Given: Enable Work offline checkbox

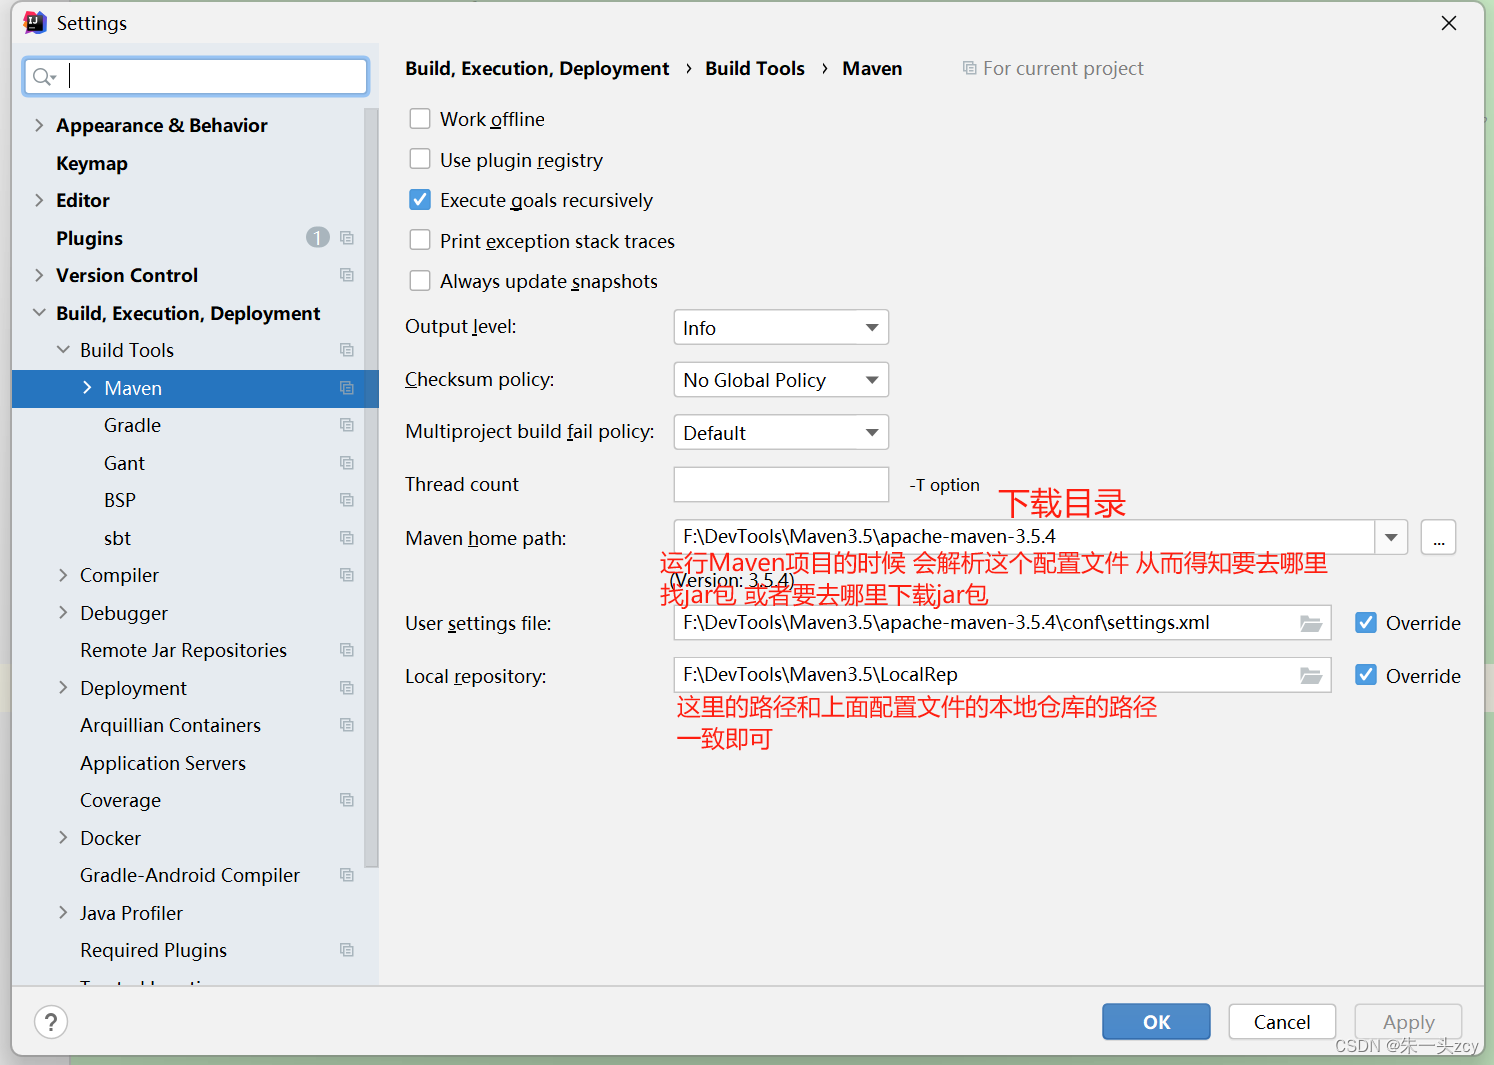Looking at the screenshot, I should (x=420, y=119).
